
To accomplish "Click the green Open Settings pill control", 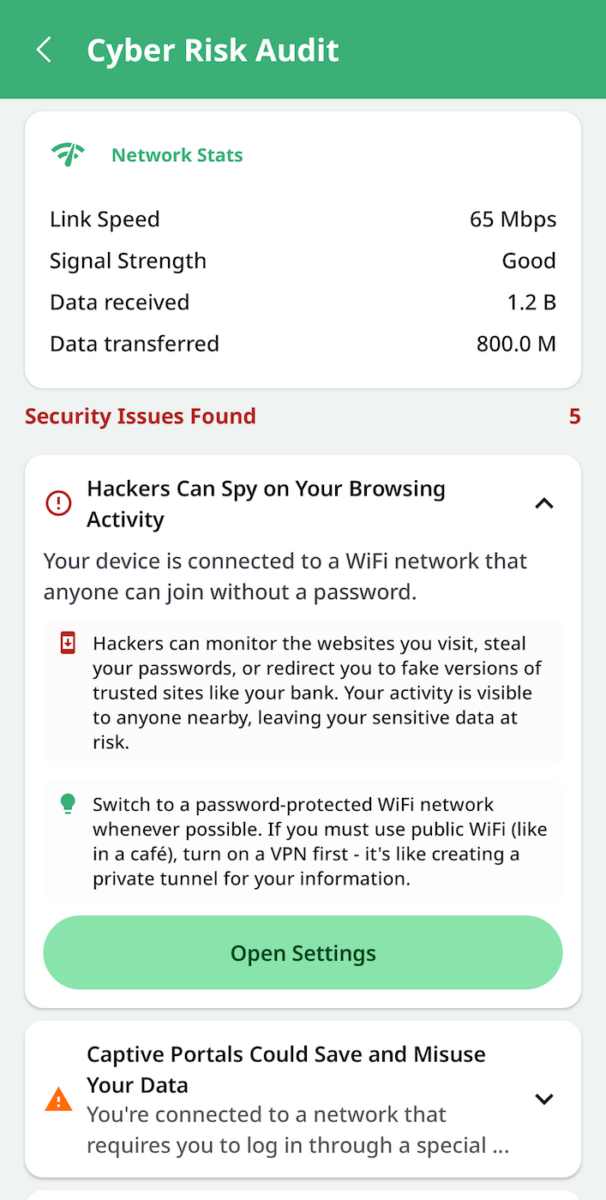I will coord(303,952).
